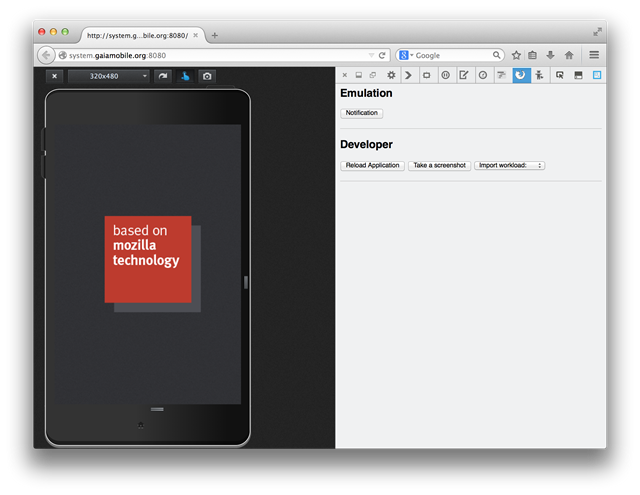Open developer tools in a separate window
The image size is (640, 495).
pos(373,75)
